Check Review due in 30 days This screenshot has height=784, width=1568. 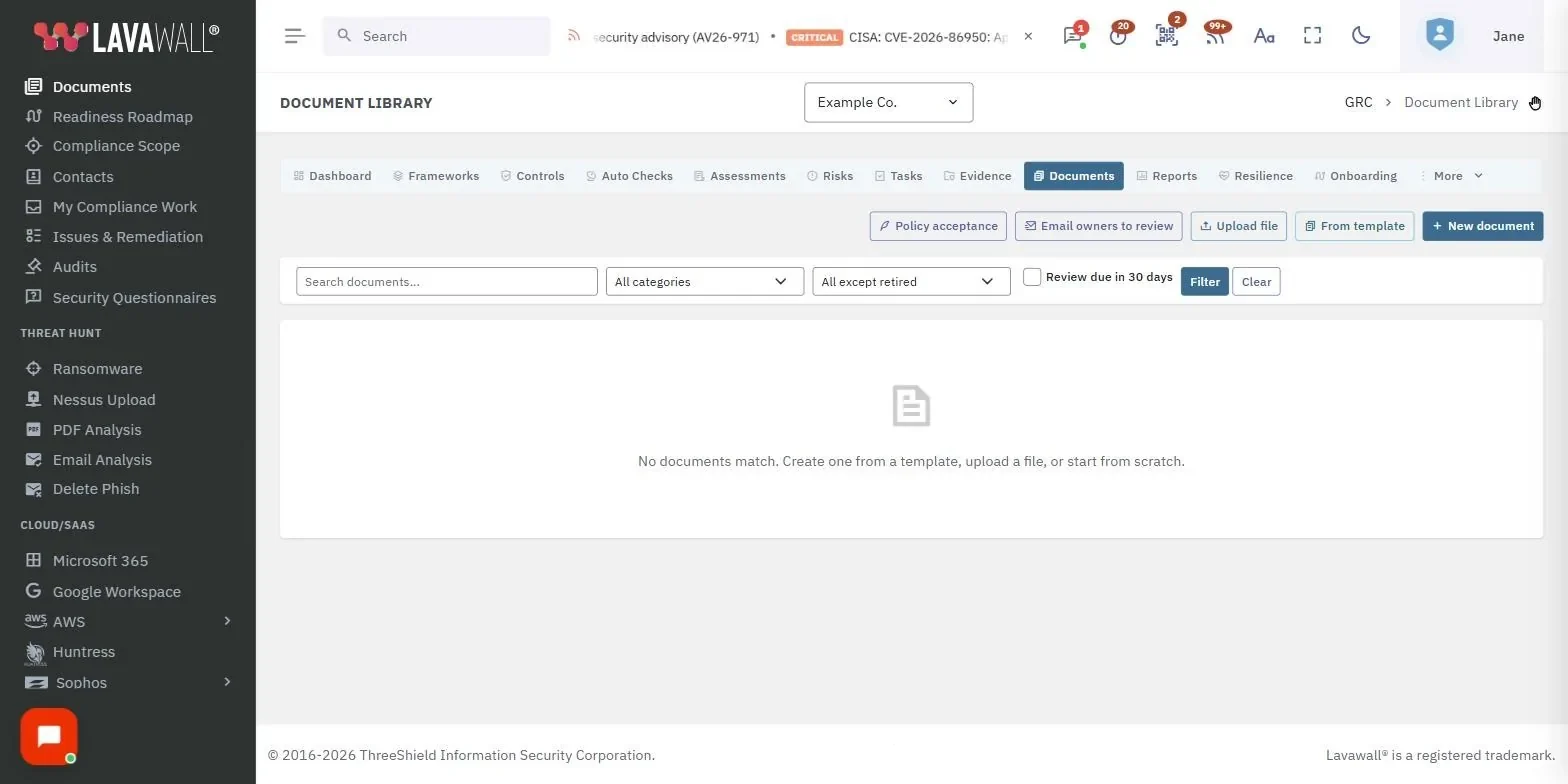tap(1032, 277)
